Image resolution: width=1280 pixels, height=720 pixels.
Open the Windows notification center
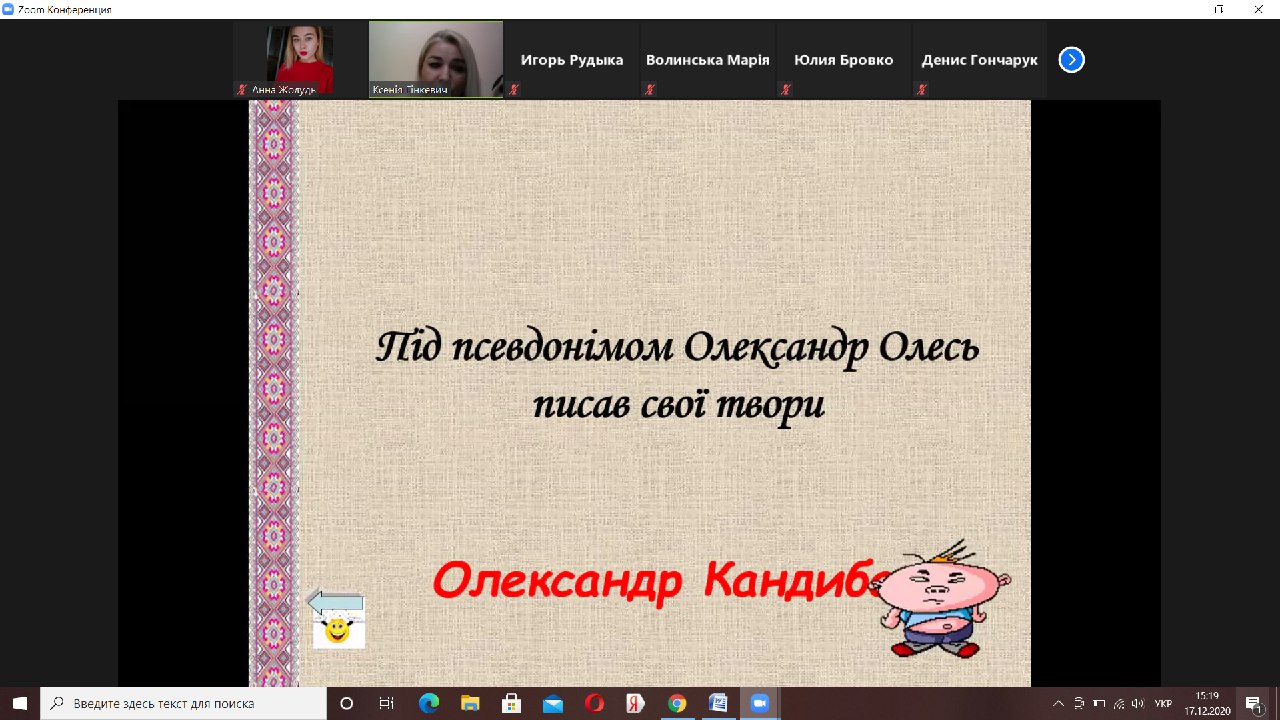pyautogui.click(x=1253, y=703)
